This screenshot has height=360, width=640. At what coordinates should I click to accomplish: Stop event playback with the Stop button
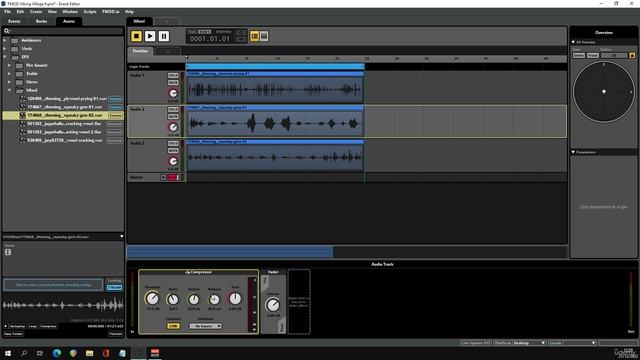[136, 36]
